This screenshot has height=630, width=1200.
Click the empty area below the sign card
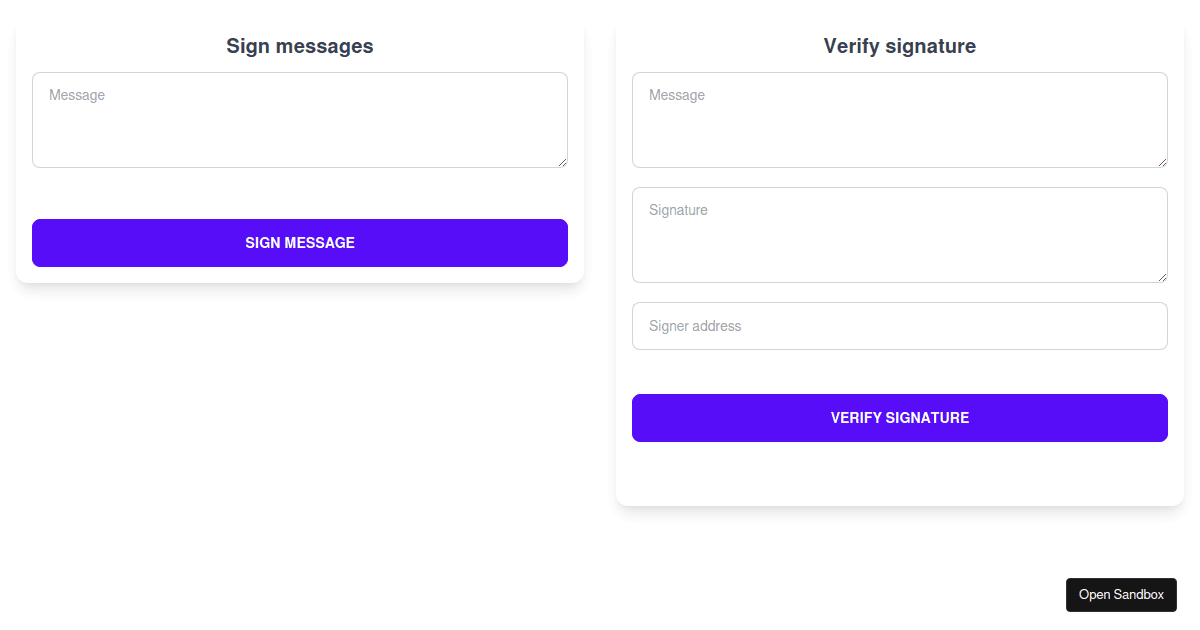coord(300,400)
